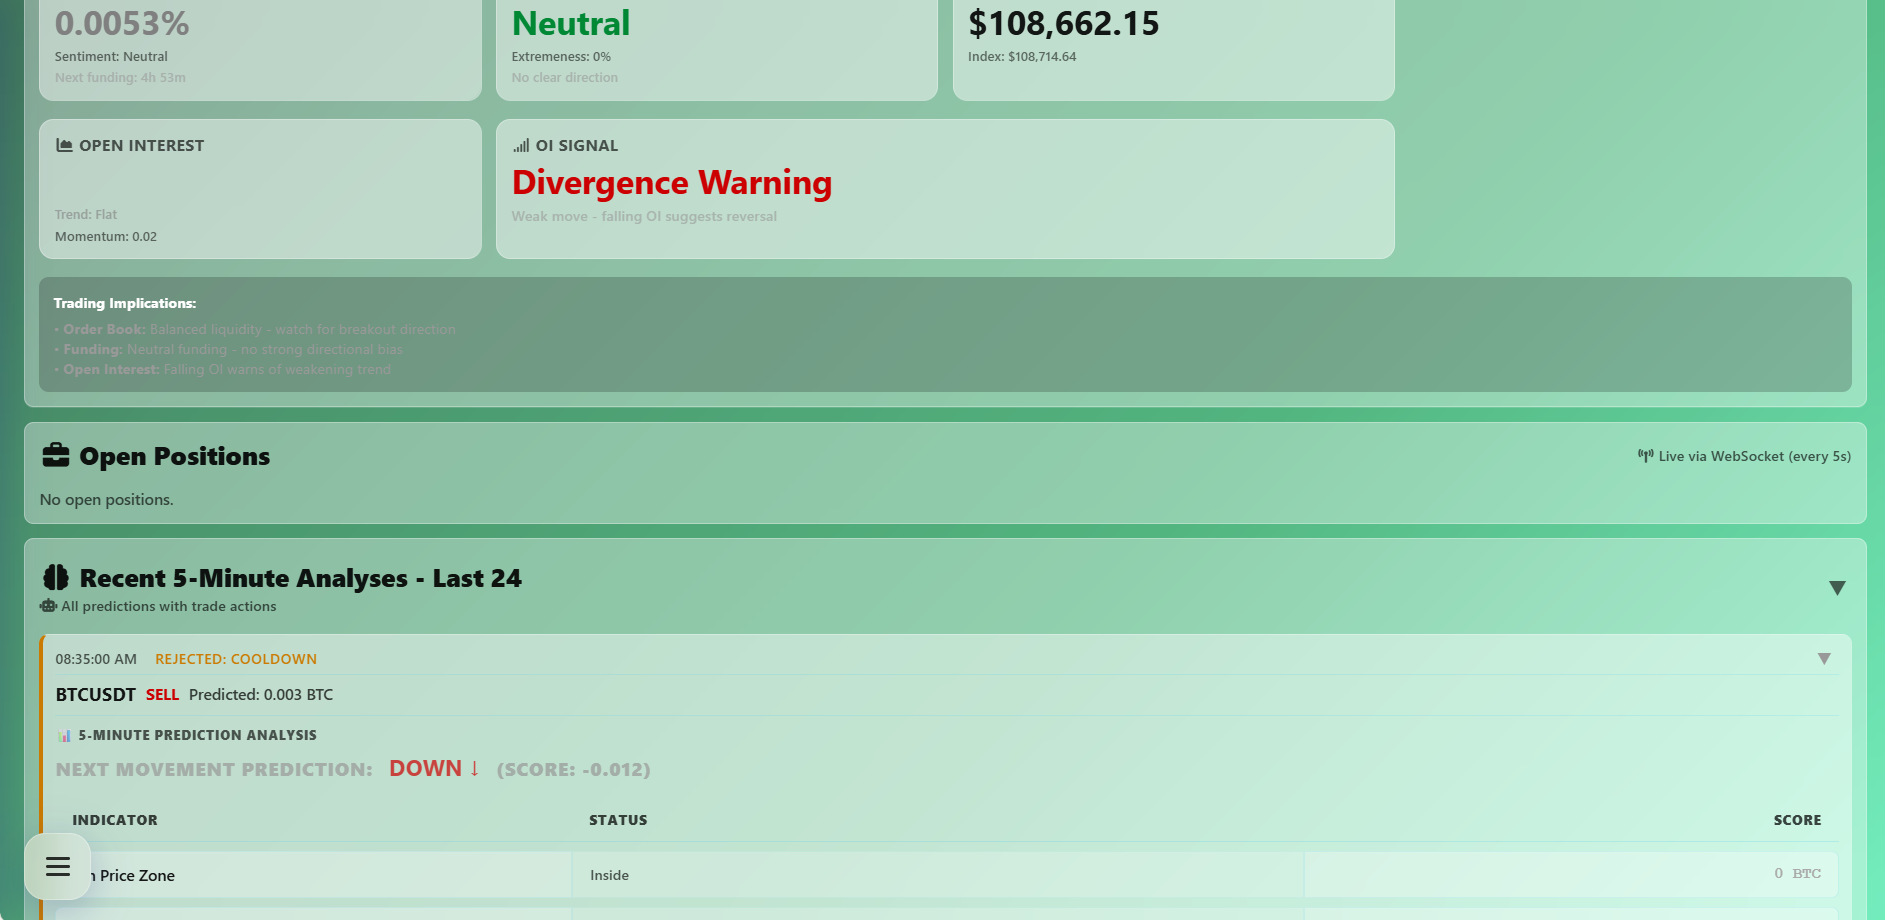This screenshot has width=1885, height=920.
Task: Click the WebSocket antenna broadcast icon
Action: click(x=1646, y=455)
